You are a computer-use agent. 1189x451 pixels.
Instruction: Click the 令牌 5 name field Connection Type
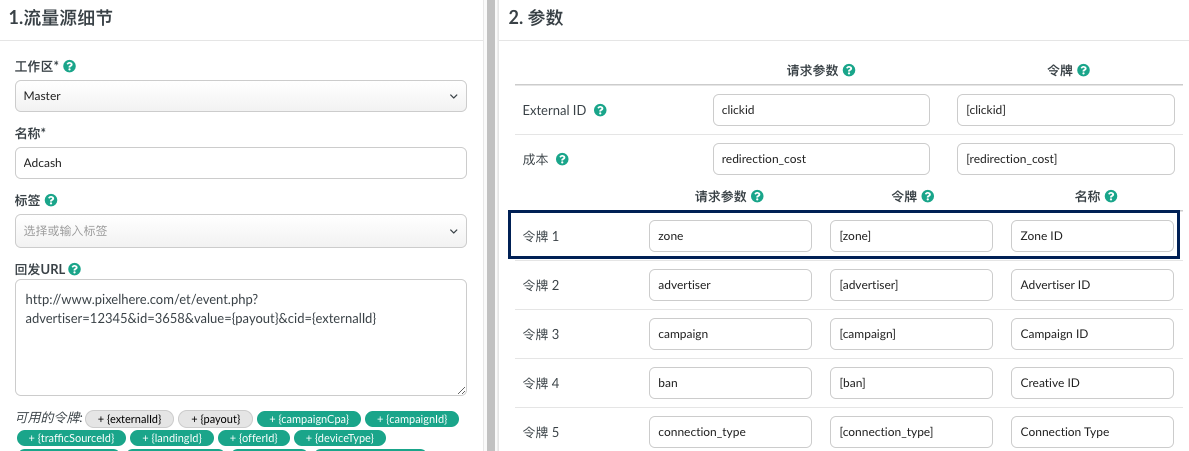1093,432
